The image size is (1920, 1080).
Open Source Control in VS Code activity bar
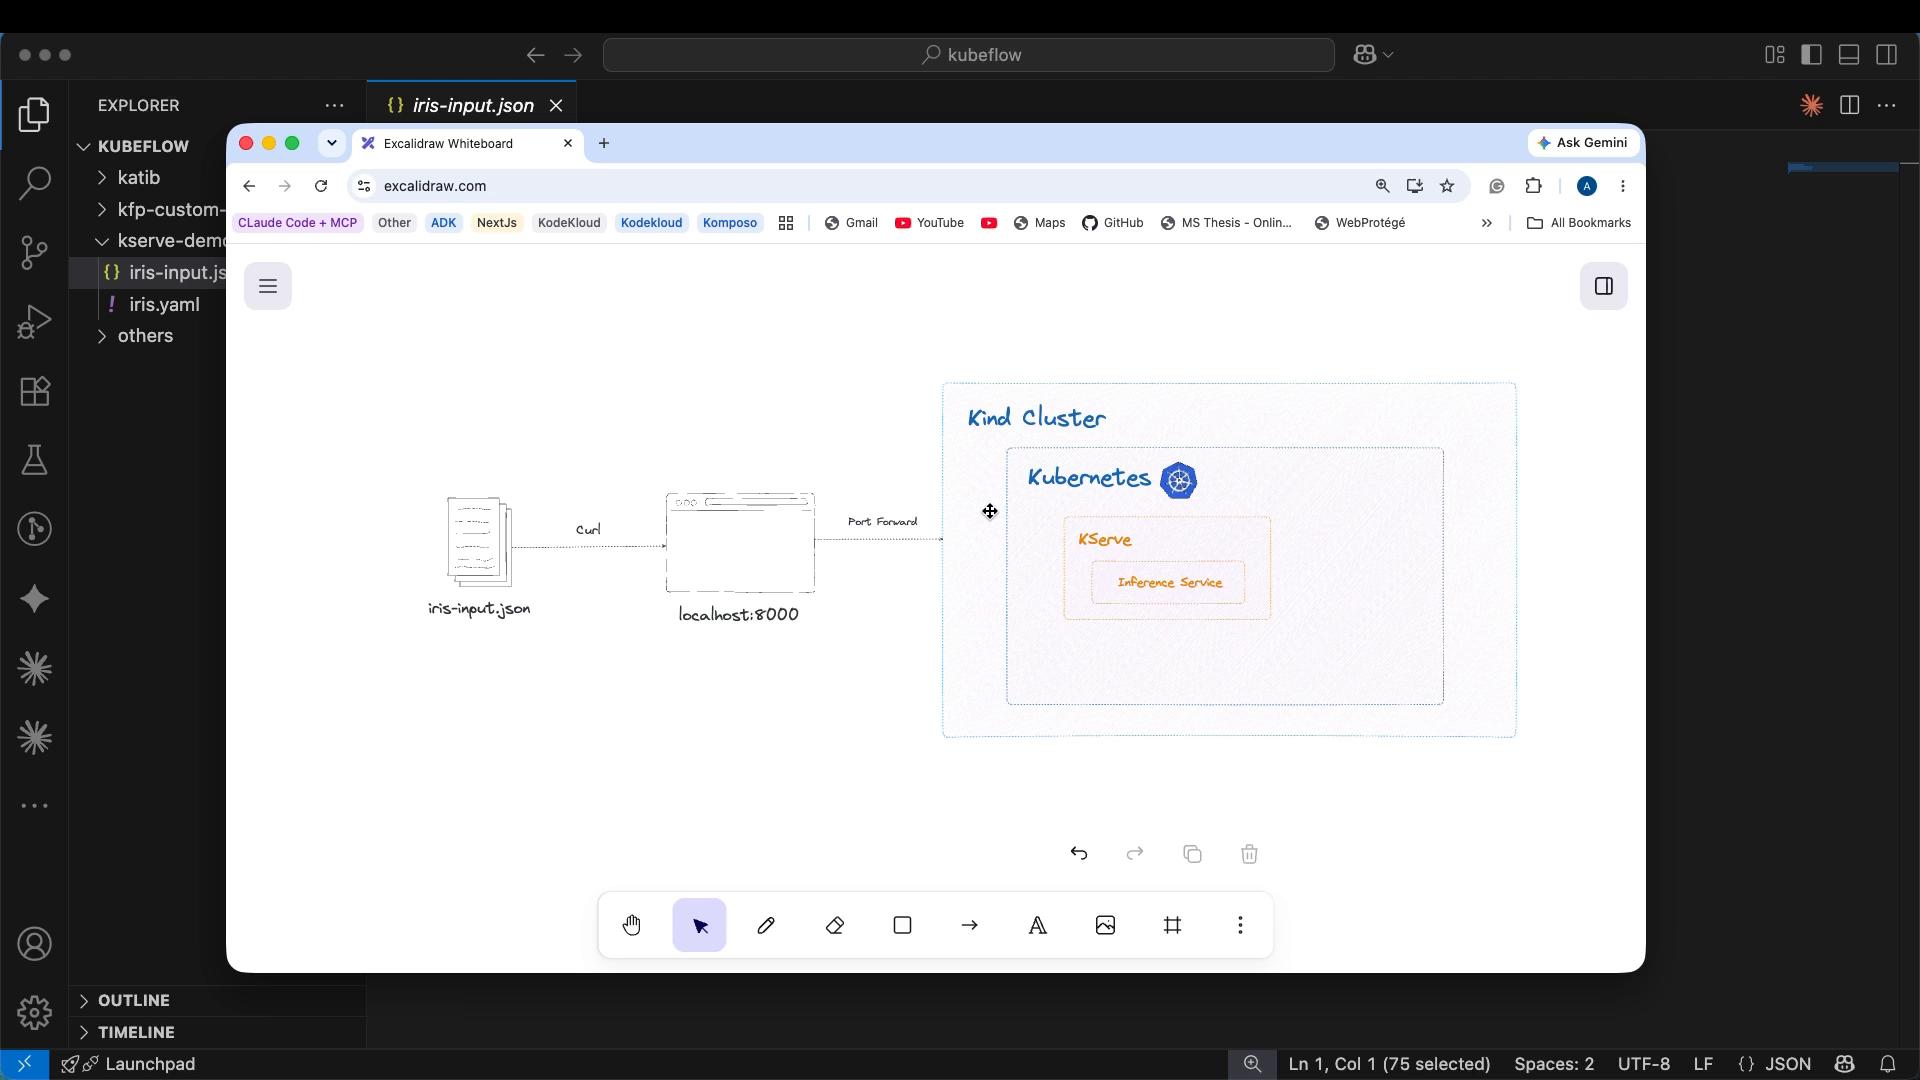coord(35,252)
